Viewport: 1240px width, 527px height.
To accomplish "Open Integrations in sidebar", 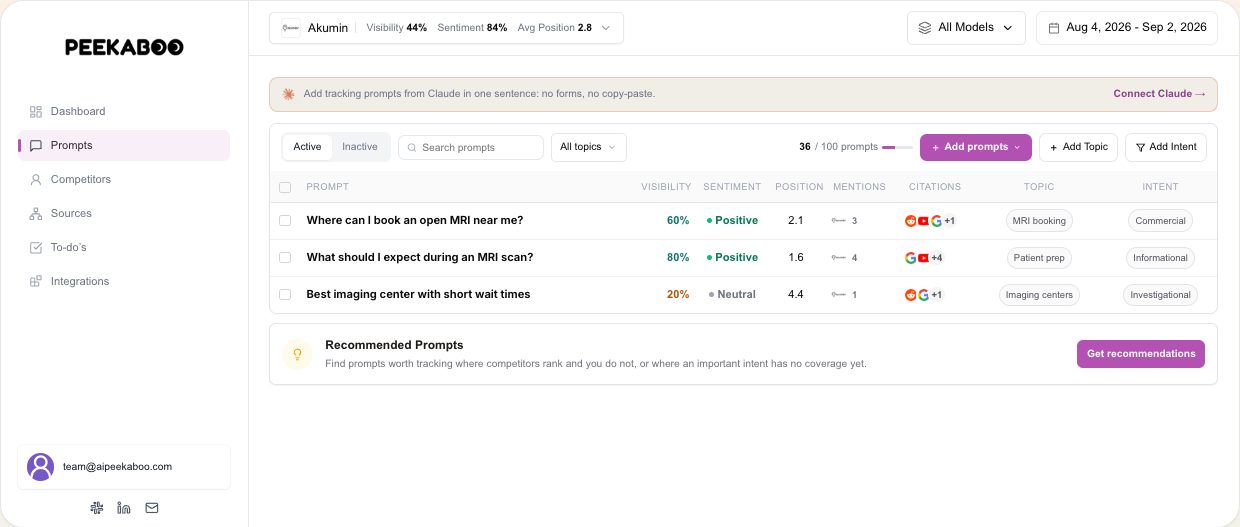I will [124, 281].
